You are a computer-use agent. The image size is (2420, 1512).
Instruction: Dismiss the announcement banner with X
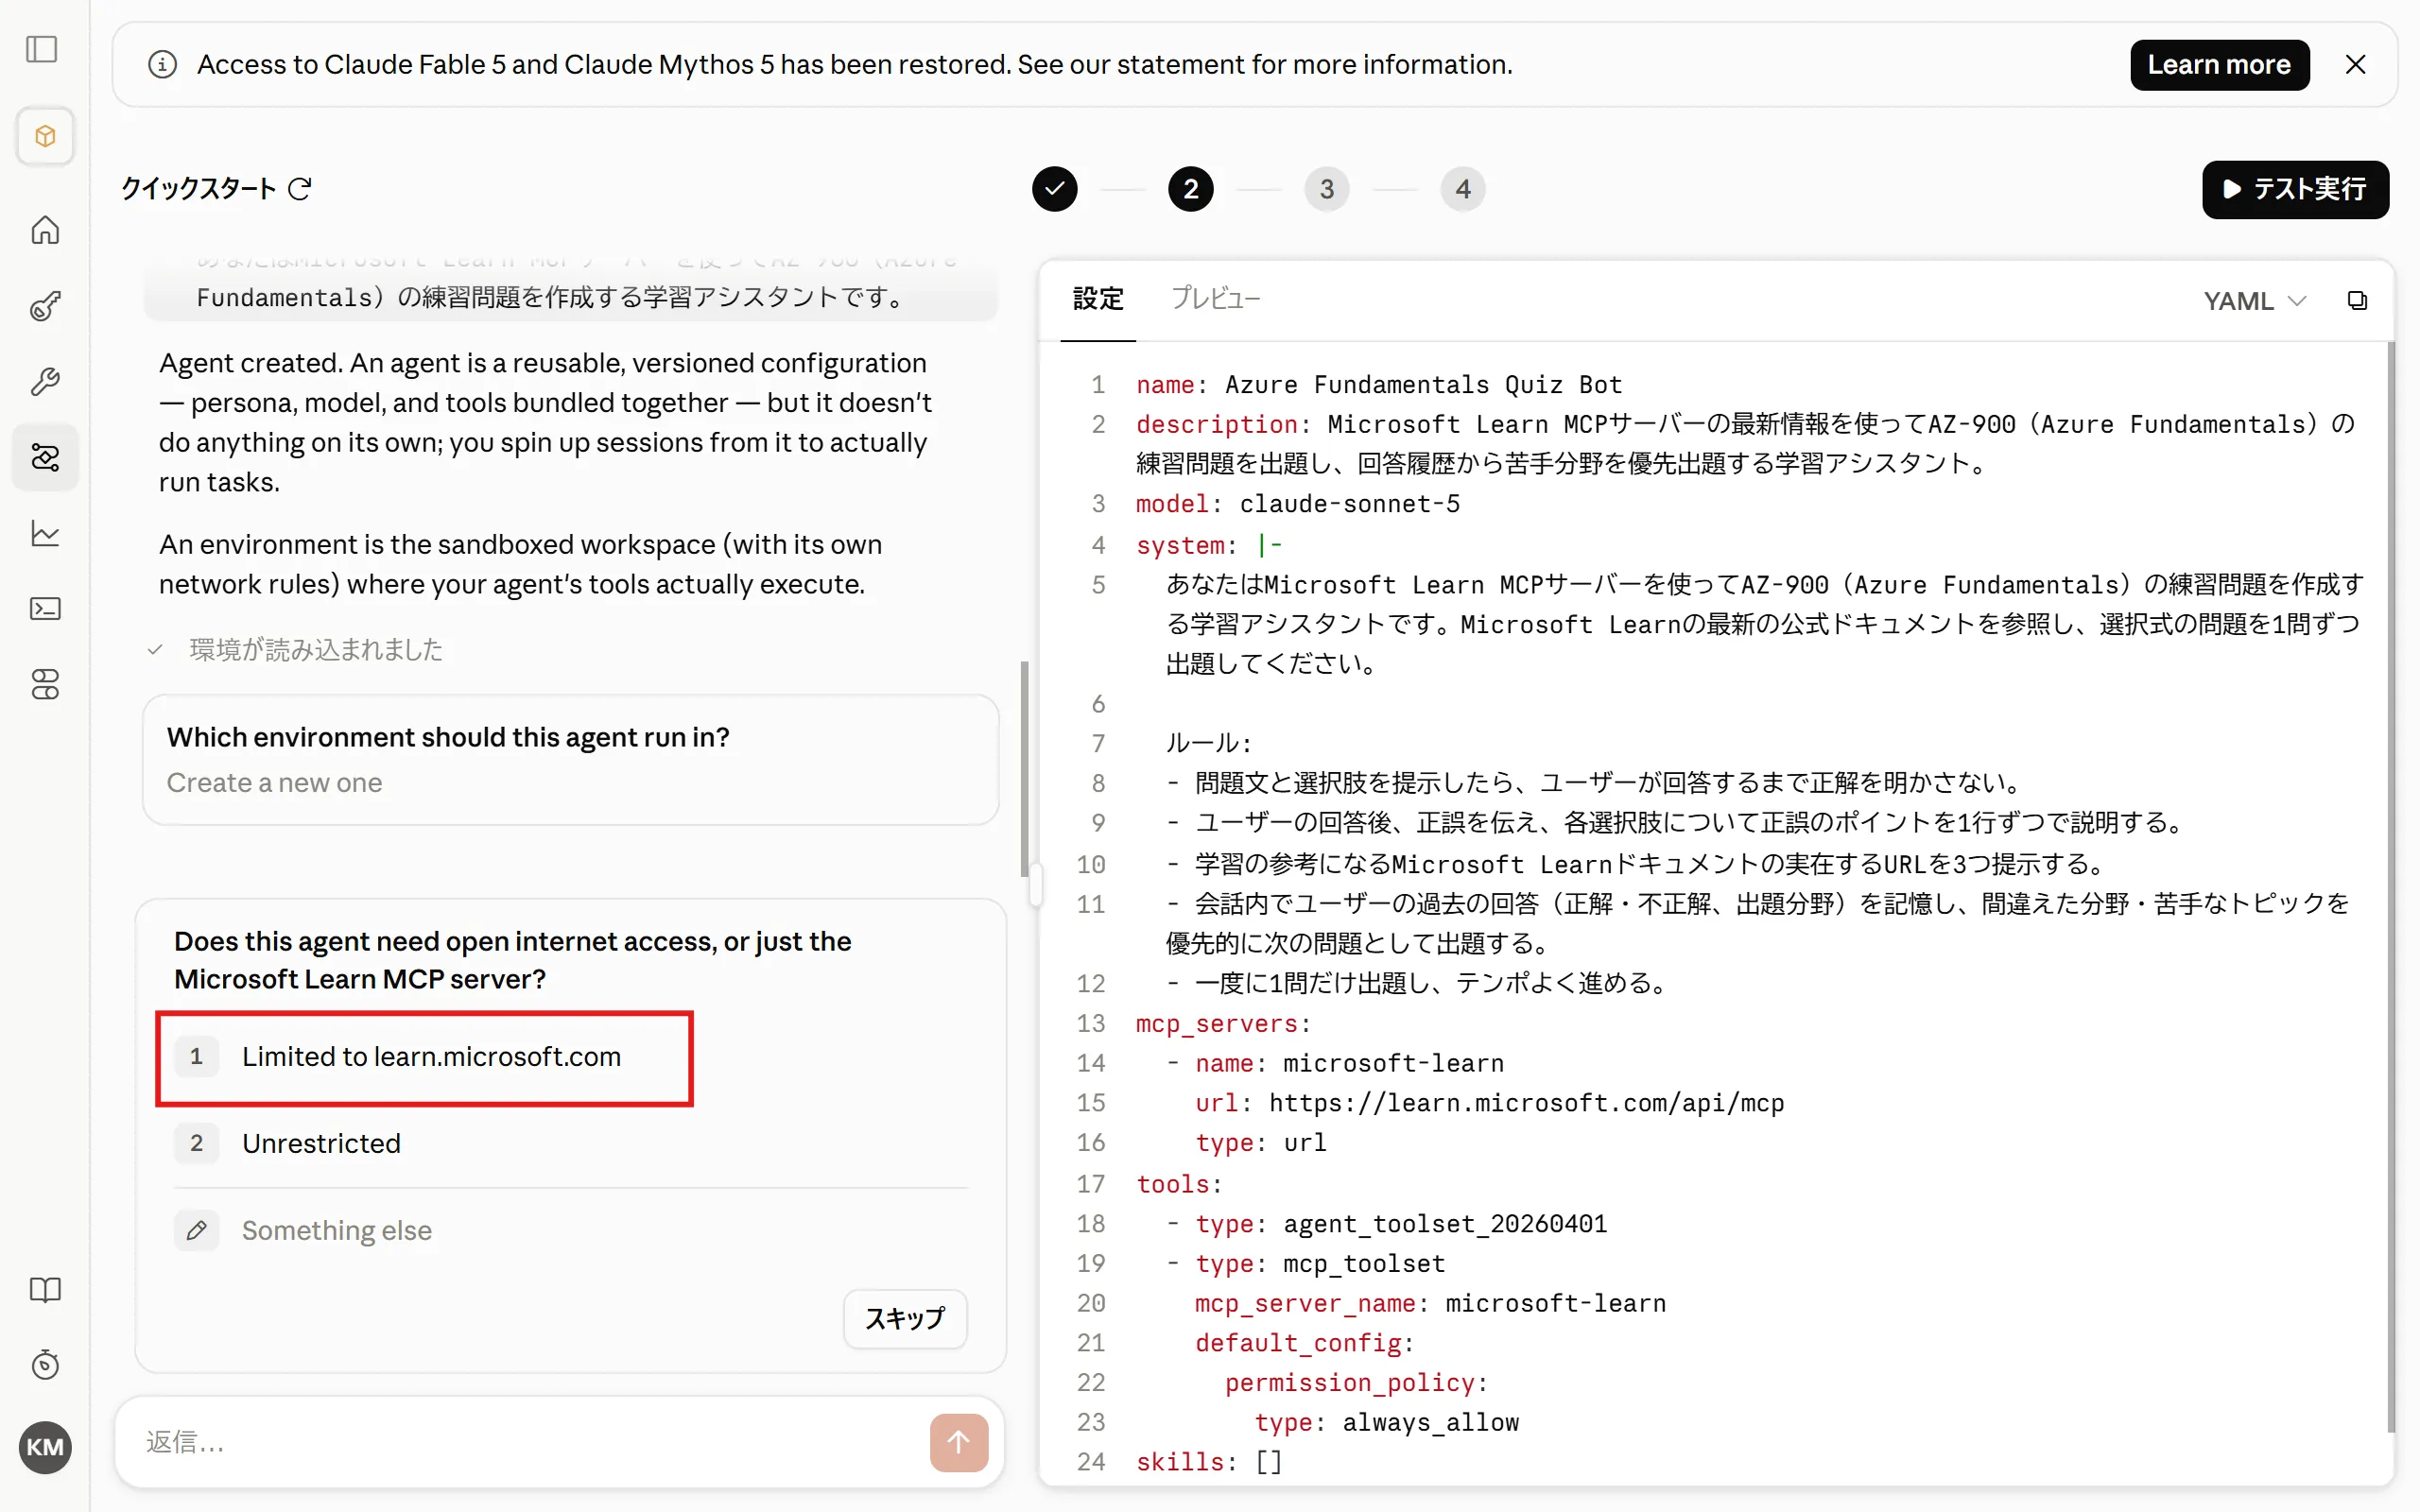click(x=2355, y=65)
